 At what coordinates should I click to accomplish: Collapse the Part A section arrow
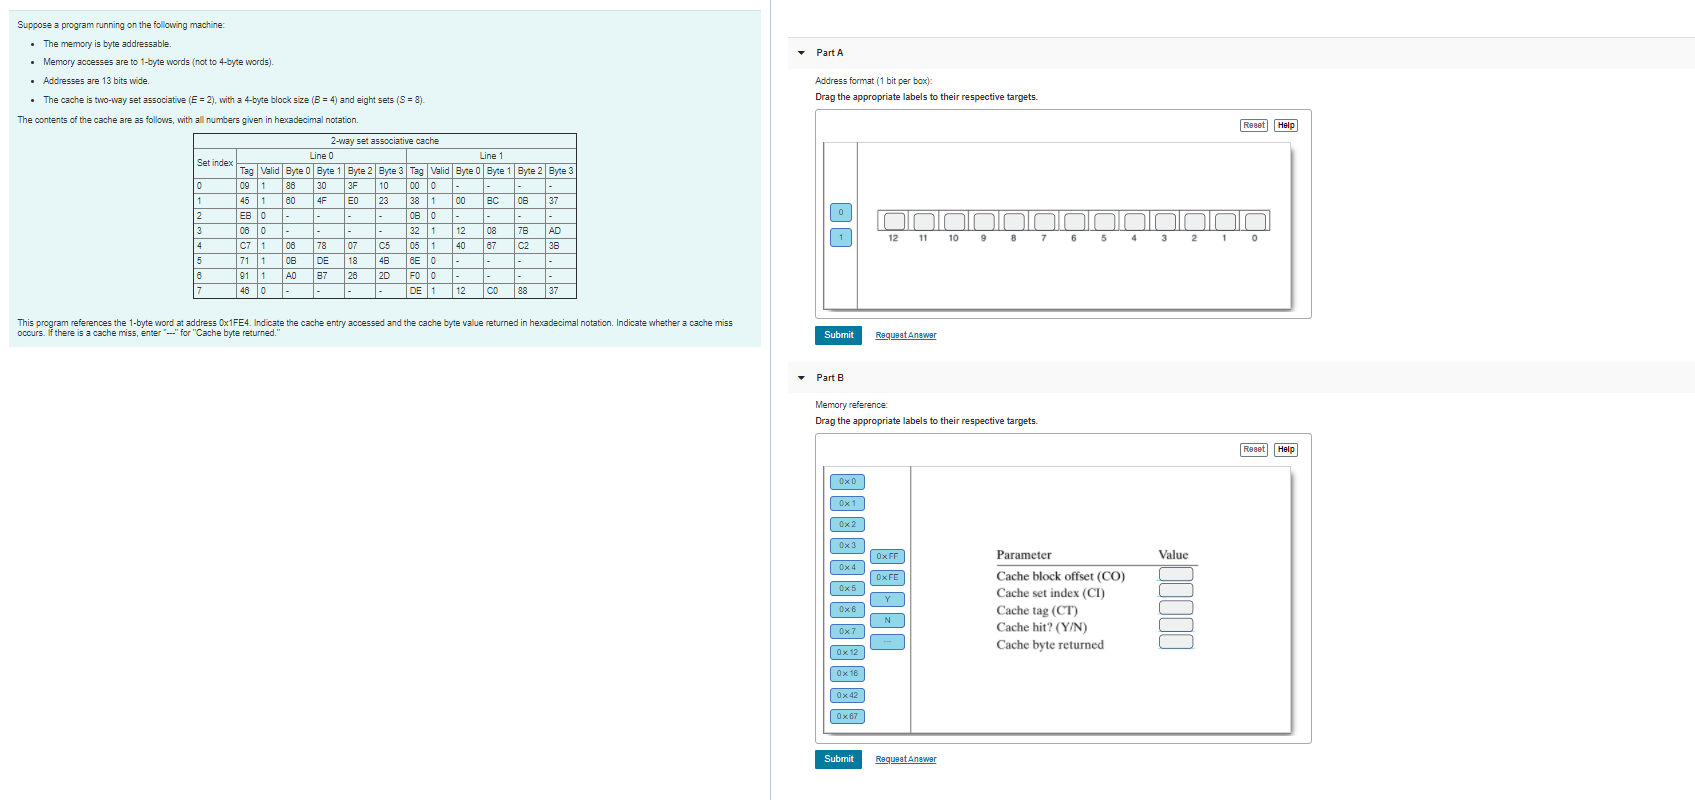(801, 53)
